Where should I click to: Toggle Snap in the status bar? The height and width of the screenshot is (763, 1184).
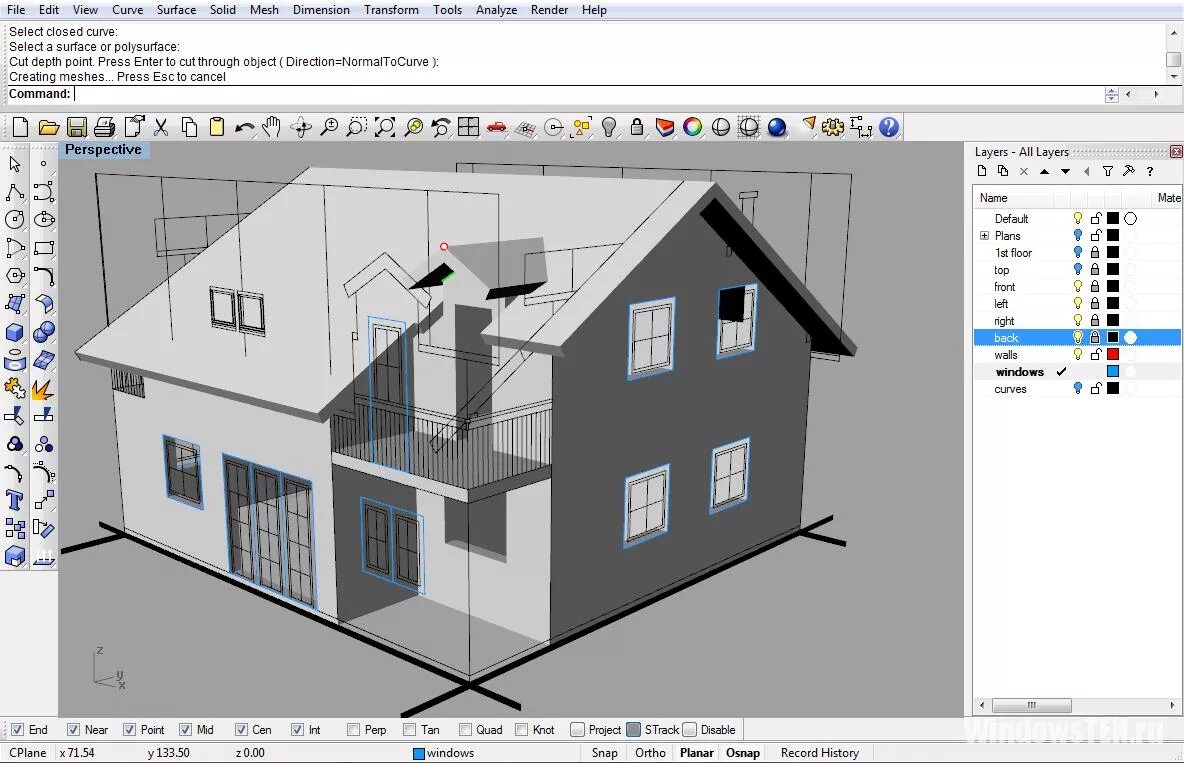coord(605,752)
